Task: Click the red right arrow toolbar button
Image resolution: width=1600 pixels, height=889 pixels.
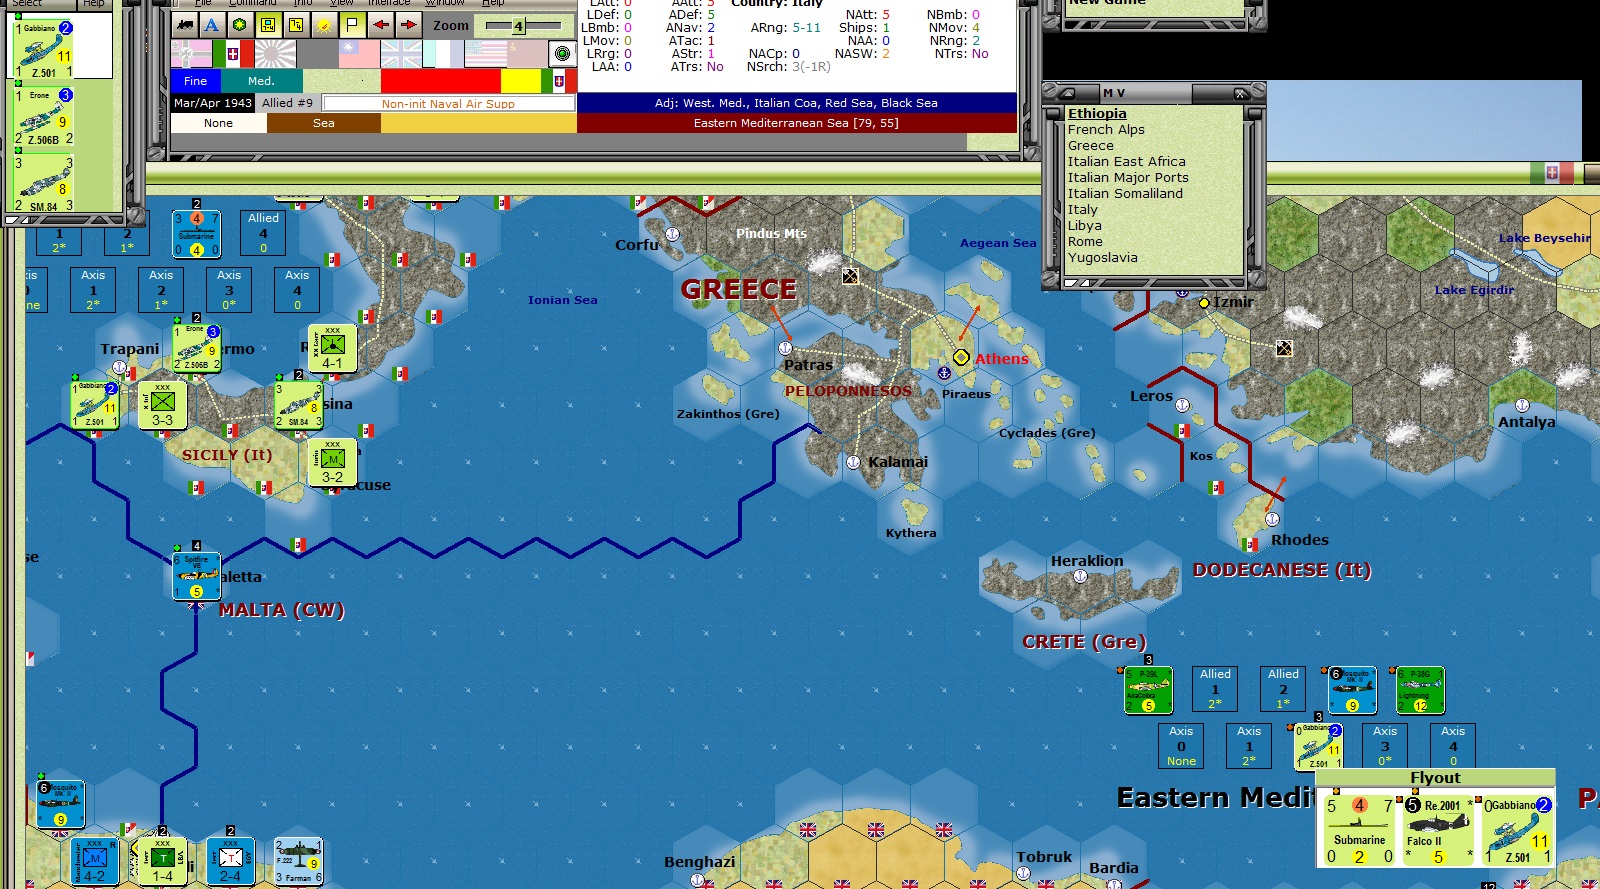Action: click(x=409, y=25)
